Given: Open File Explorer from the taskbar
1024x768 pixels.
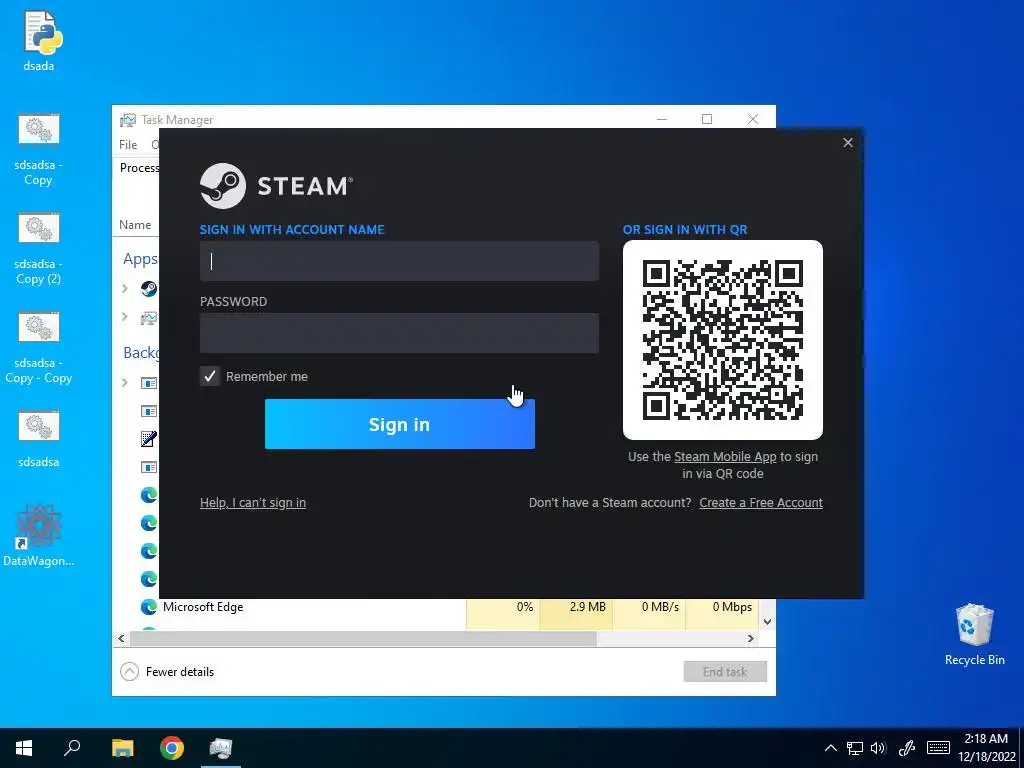Looking at the screenshot, I should coord(122,748).
